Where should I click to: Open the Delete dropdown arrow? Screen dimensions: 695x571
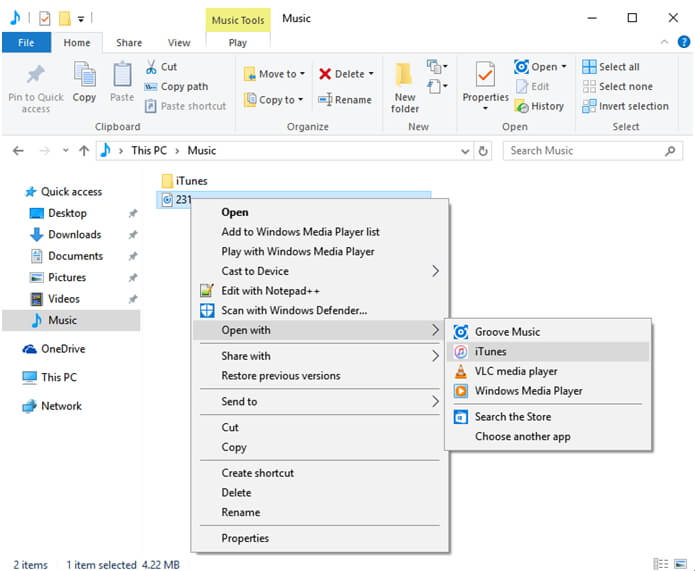point(371,74)
